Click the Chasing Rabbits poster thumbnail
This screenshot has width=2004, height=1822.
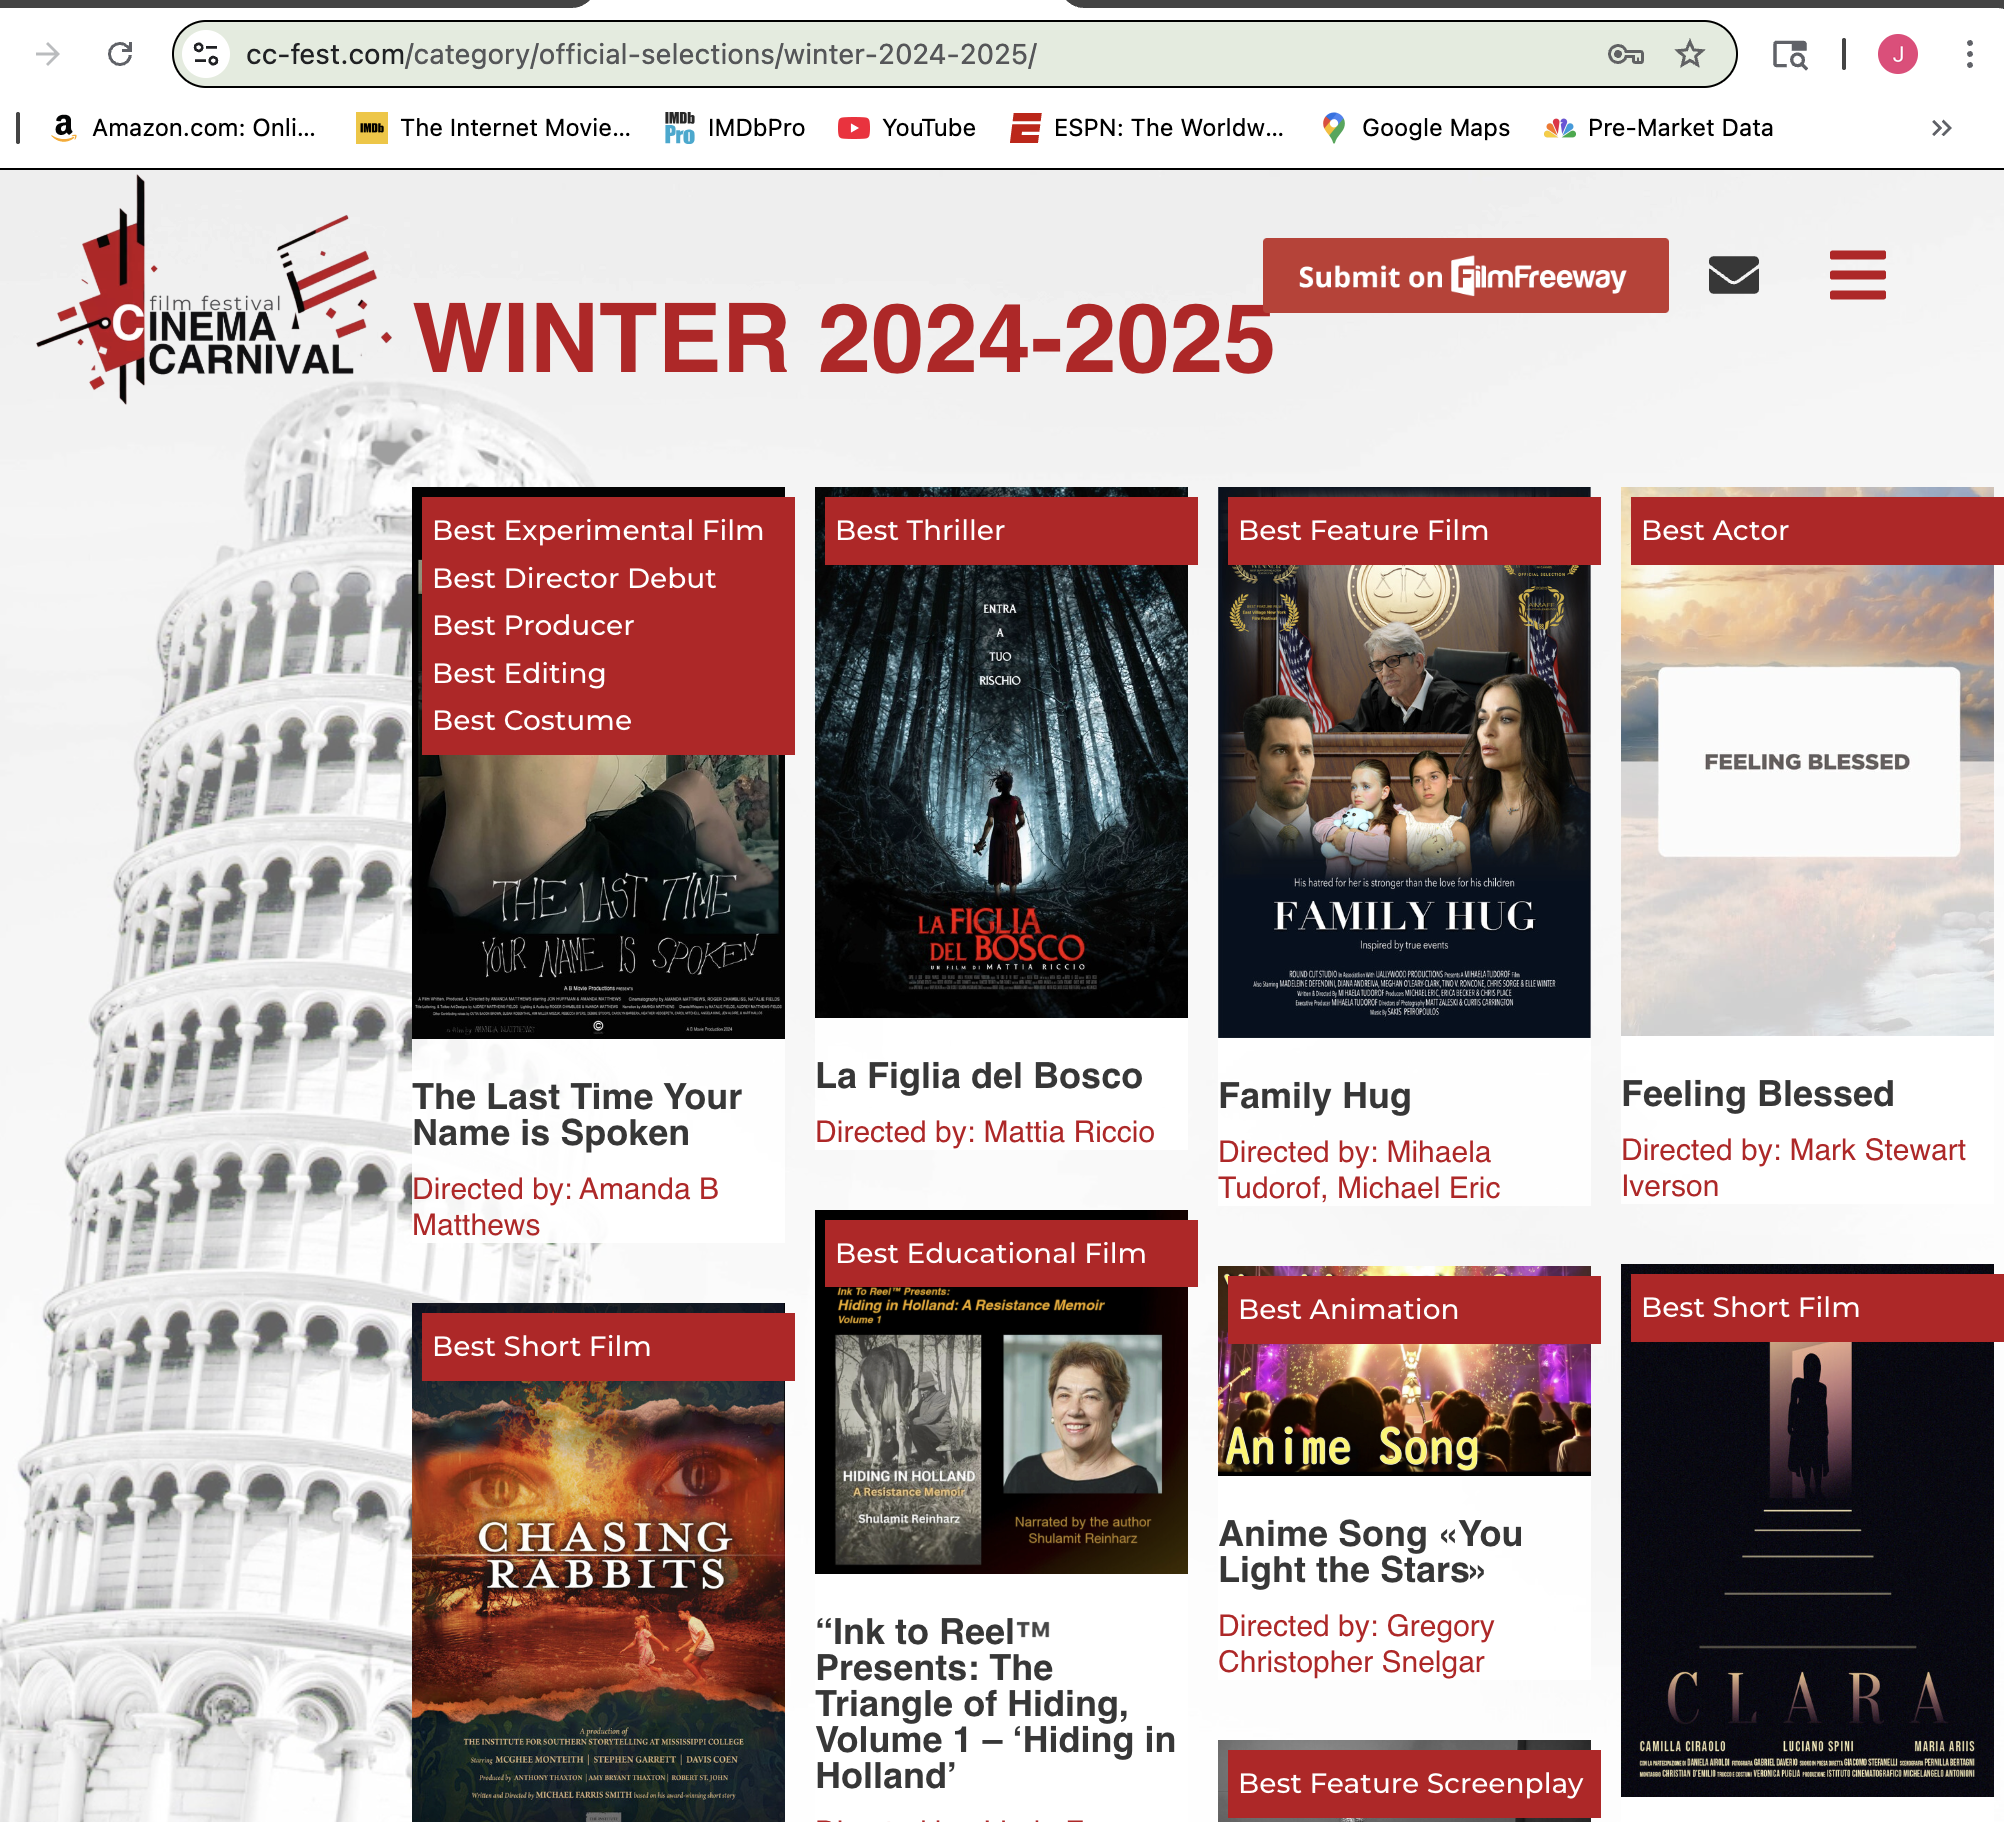598,1600
